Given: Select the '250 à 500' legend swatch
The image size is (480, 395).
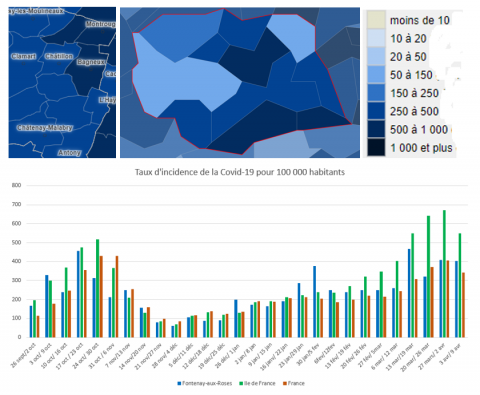Looking at the screenshot, I should coord(376,111).
